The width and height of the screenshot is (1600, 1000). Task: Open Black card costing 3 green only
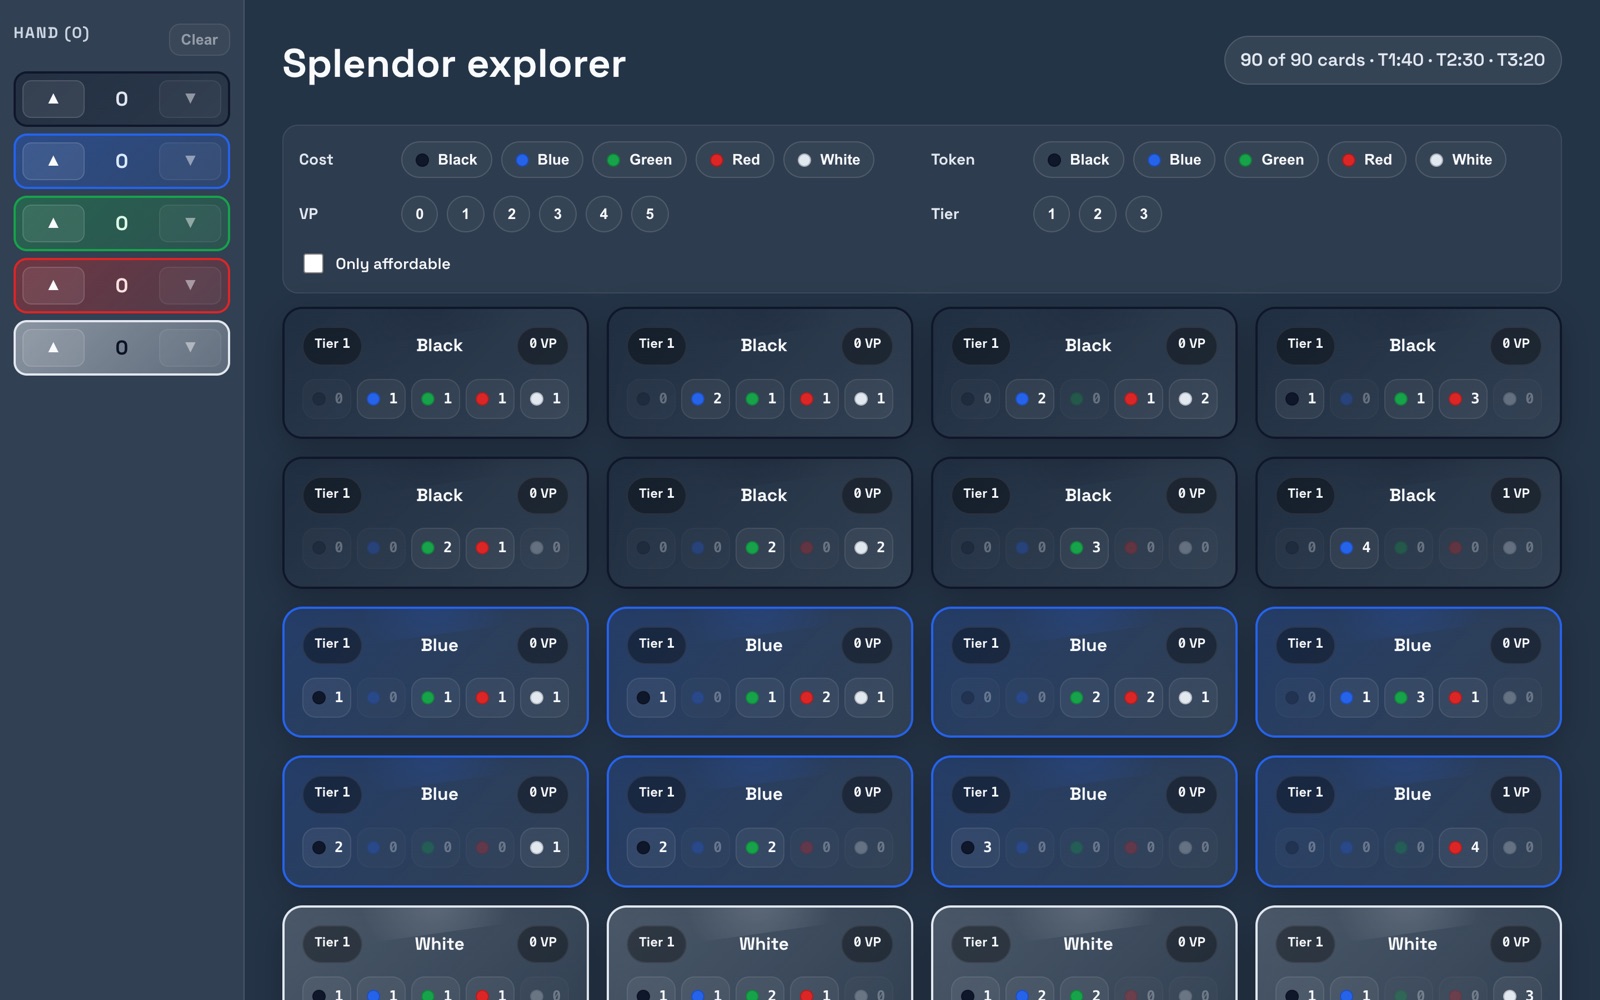click(x=1084, y=523)
